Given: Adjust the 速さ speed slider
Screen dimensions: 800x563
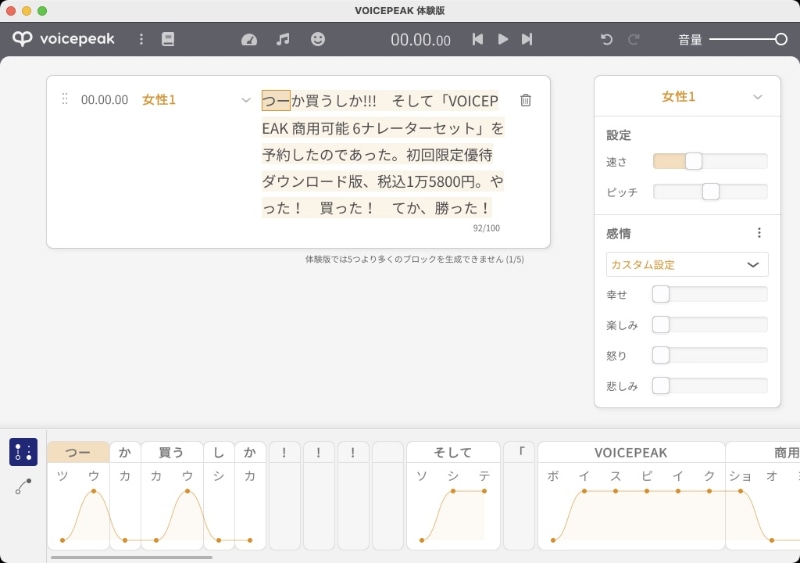Looking at the screenshot, I should click(710, 161).
